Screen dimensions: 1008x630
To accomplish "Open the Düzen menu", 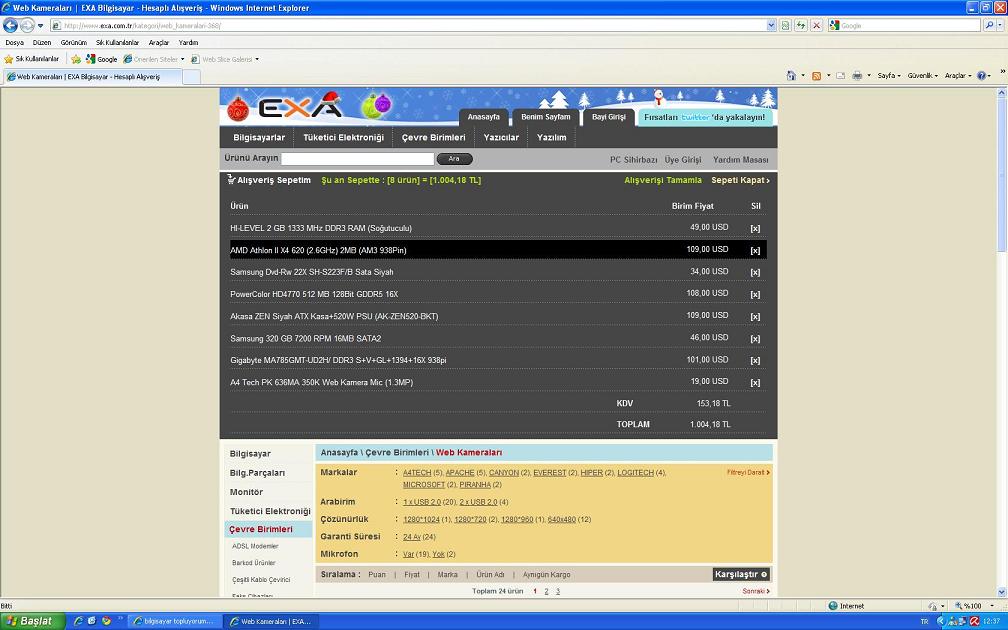I will (42, 42).
